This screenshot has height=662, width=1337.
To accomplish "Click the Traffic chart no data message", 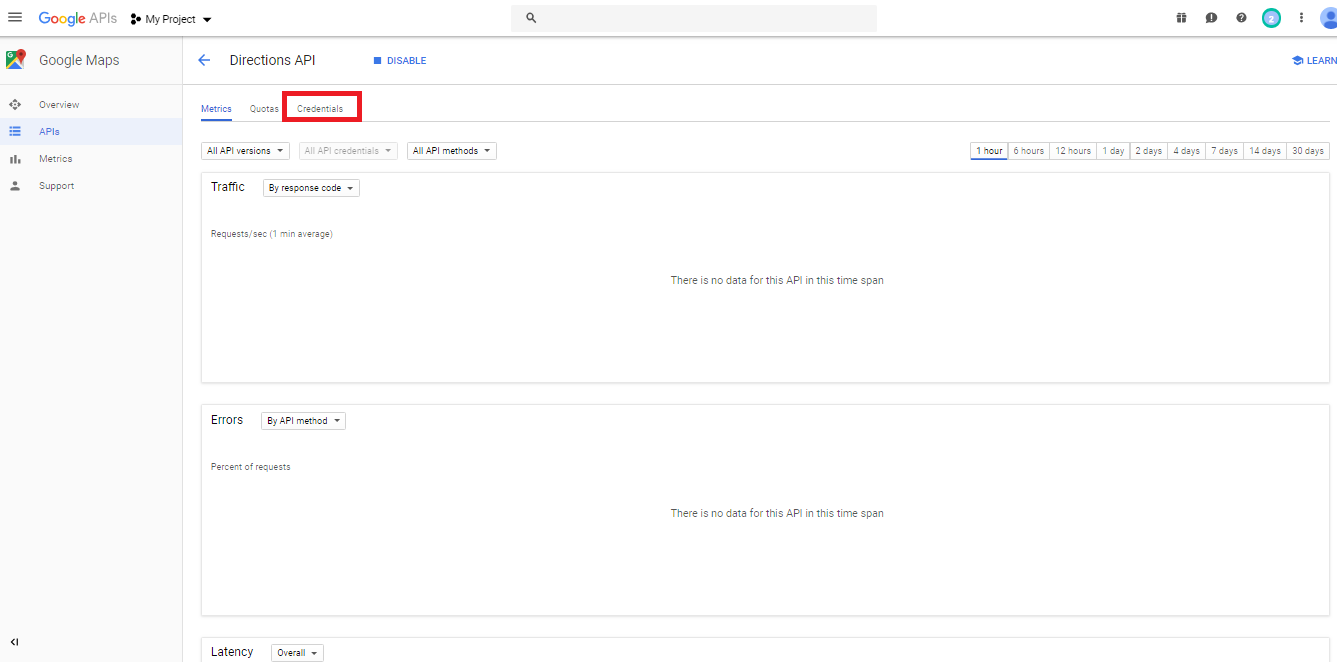I will click(x=777, y=280).
